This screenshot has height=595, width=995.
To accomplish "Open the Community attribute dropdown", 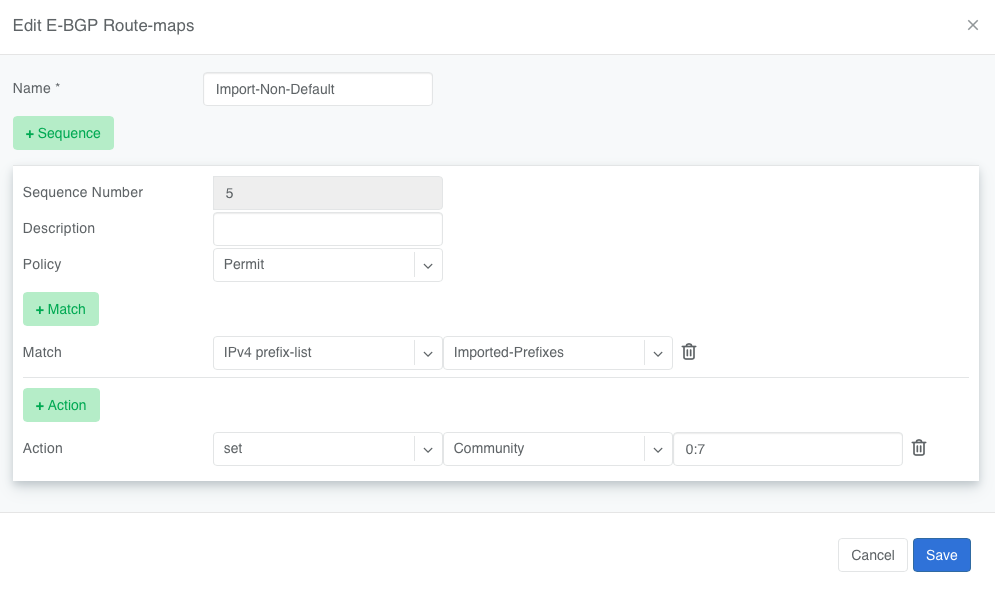I will (x=544, y=449).
